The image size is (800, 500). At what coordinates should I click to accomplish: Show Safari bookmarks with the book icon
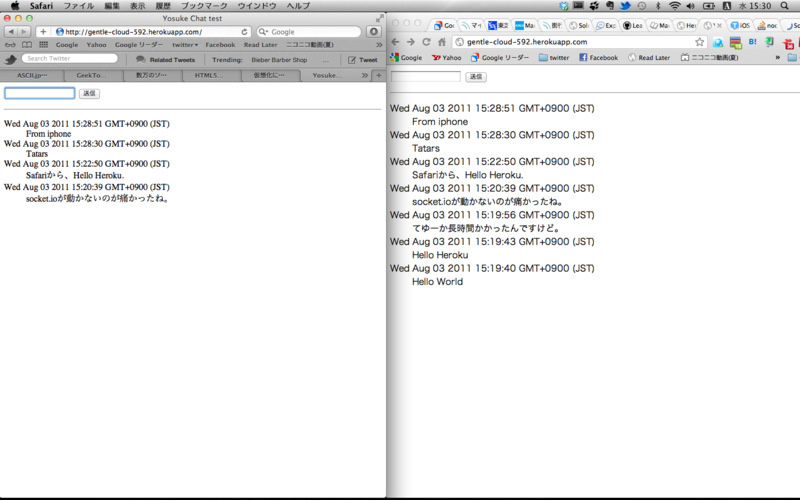pyautogui.click(x=27, y=45)
